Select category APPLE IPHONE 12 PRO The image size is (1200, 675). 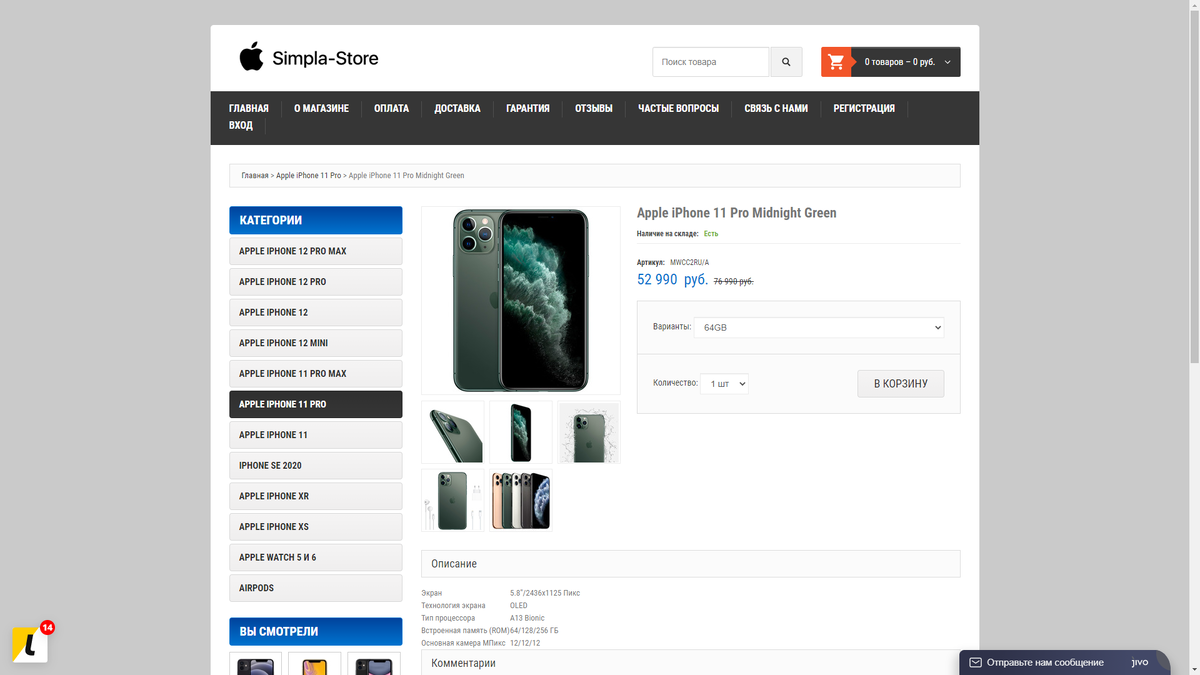coord(315,282)
